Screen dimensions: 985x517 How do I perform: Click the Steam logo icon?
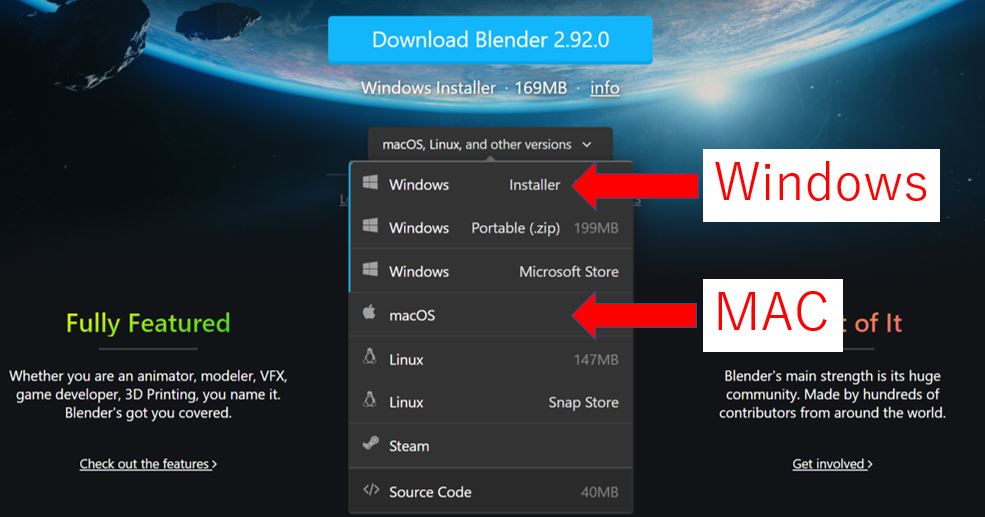pos(371,444)
